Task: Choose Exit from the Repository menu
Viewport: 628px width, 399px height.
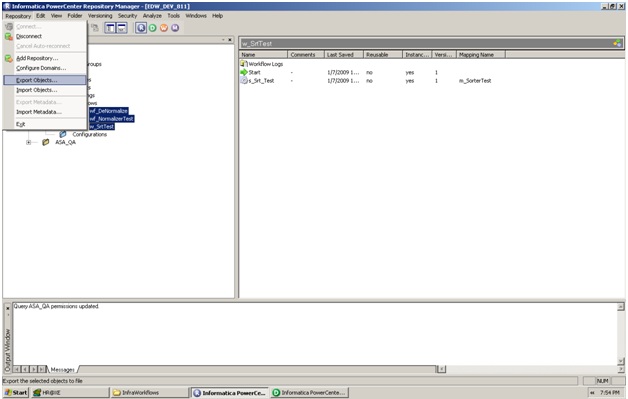Action: pyautogui.click(x=45, y=124)
